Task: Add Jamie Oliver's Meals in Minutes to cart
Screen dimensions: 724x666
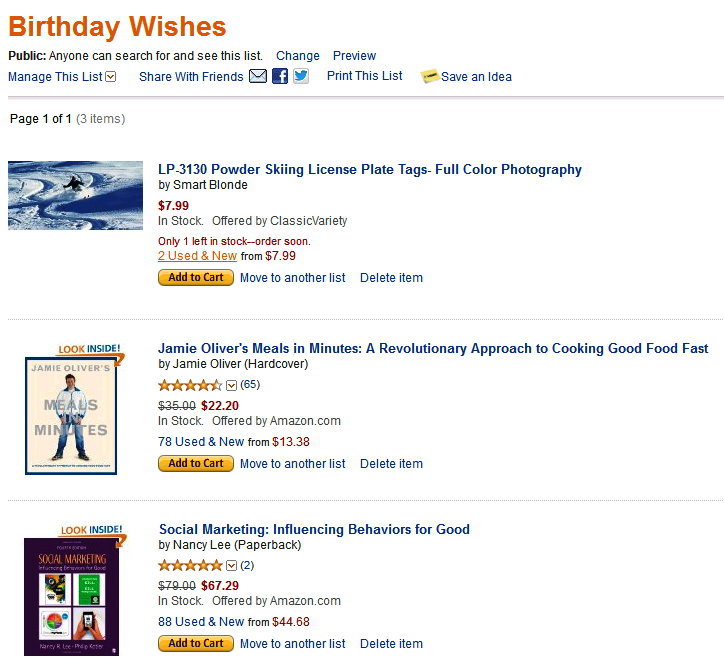Action: pyautogui.click(x=196, y=464)
